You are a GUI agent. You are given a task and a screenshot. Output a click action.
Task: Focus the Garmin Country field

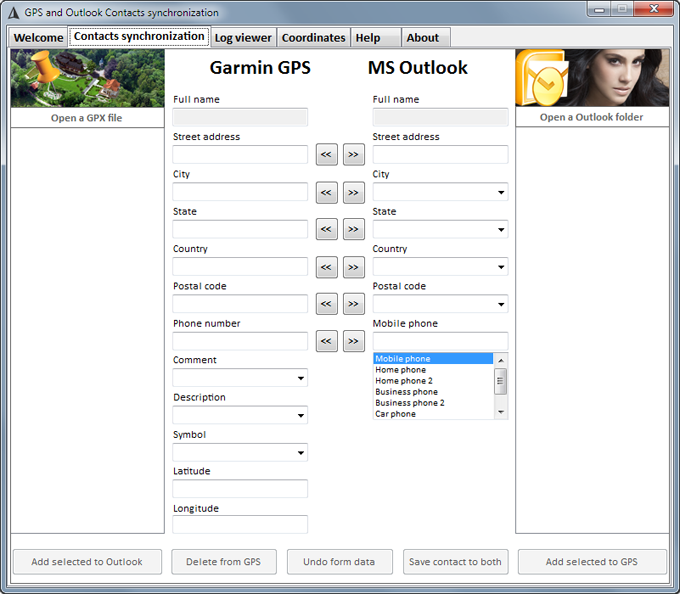(240, 267)
